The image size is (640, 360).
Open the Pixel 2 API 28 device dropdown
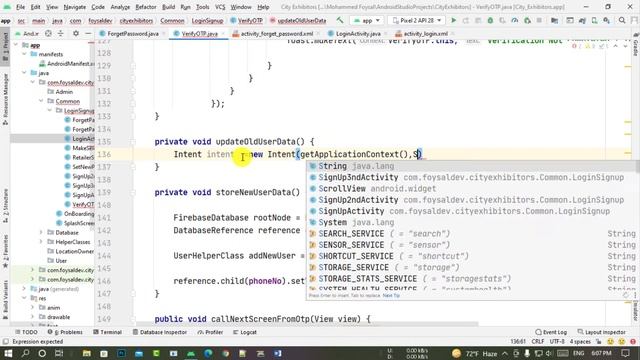(x=417, y=20)
